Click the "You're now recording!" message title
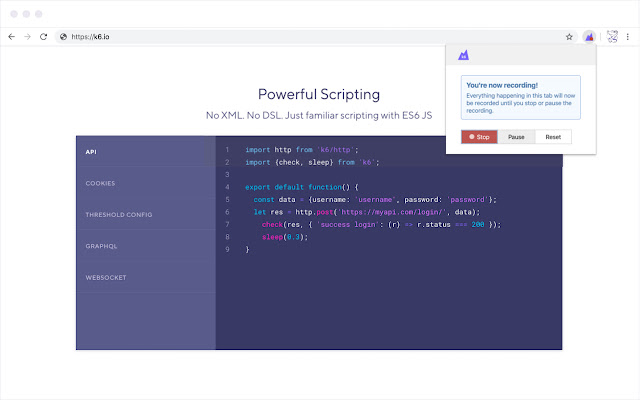This screenshot has width=640, height=400. tap(502, 85)
